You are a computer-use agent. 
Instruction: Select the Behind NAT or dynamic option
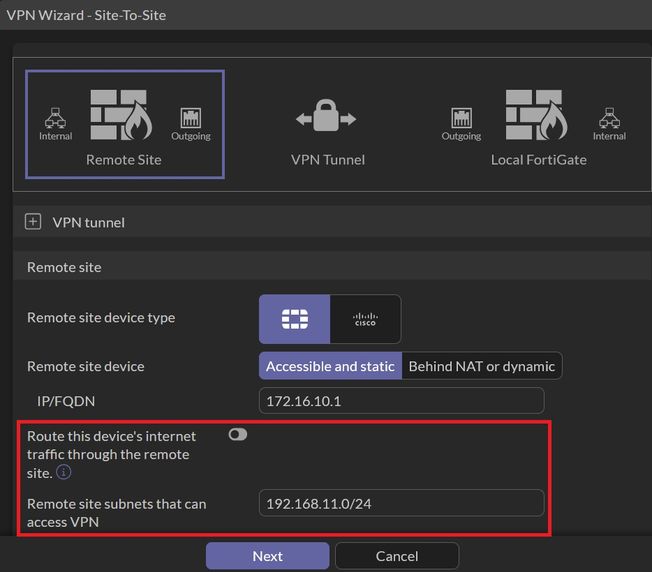(482, 366)
